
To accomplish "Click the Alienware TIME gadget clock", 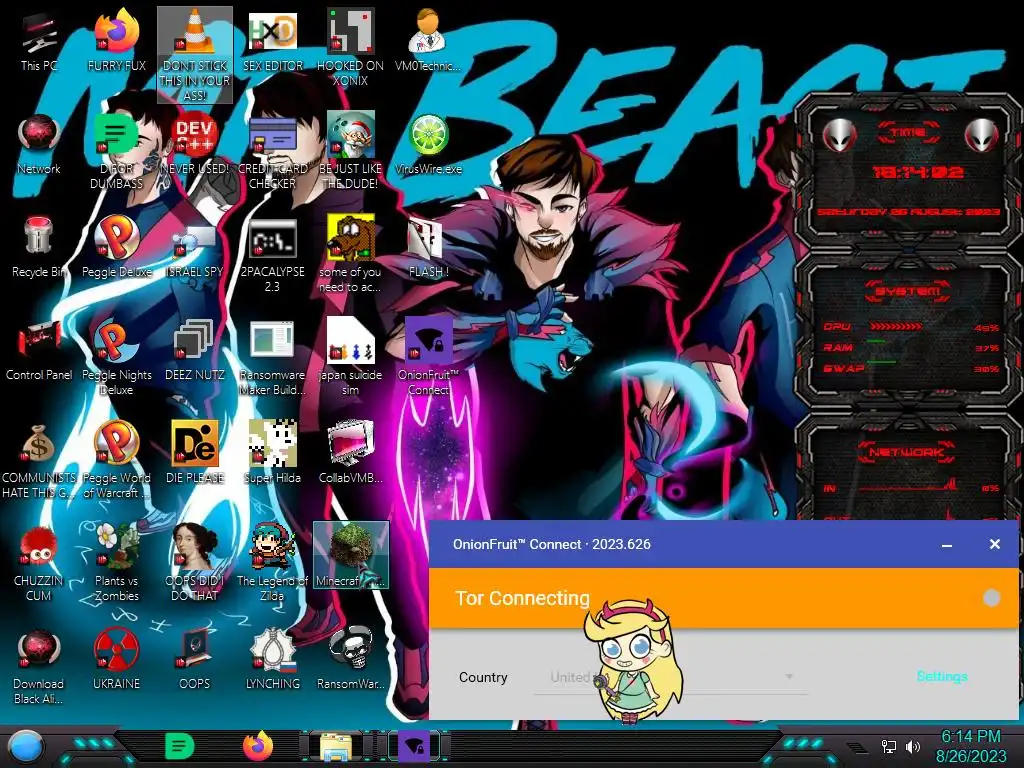I will coord(918,172).
